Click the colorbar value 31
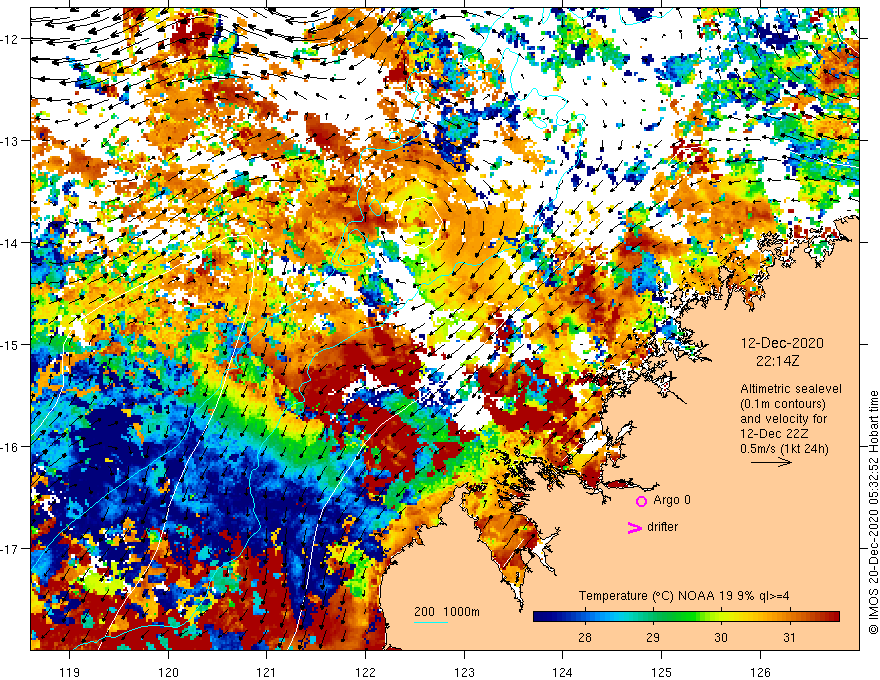This screenshot has height=680, width=880. click(789, 637)
